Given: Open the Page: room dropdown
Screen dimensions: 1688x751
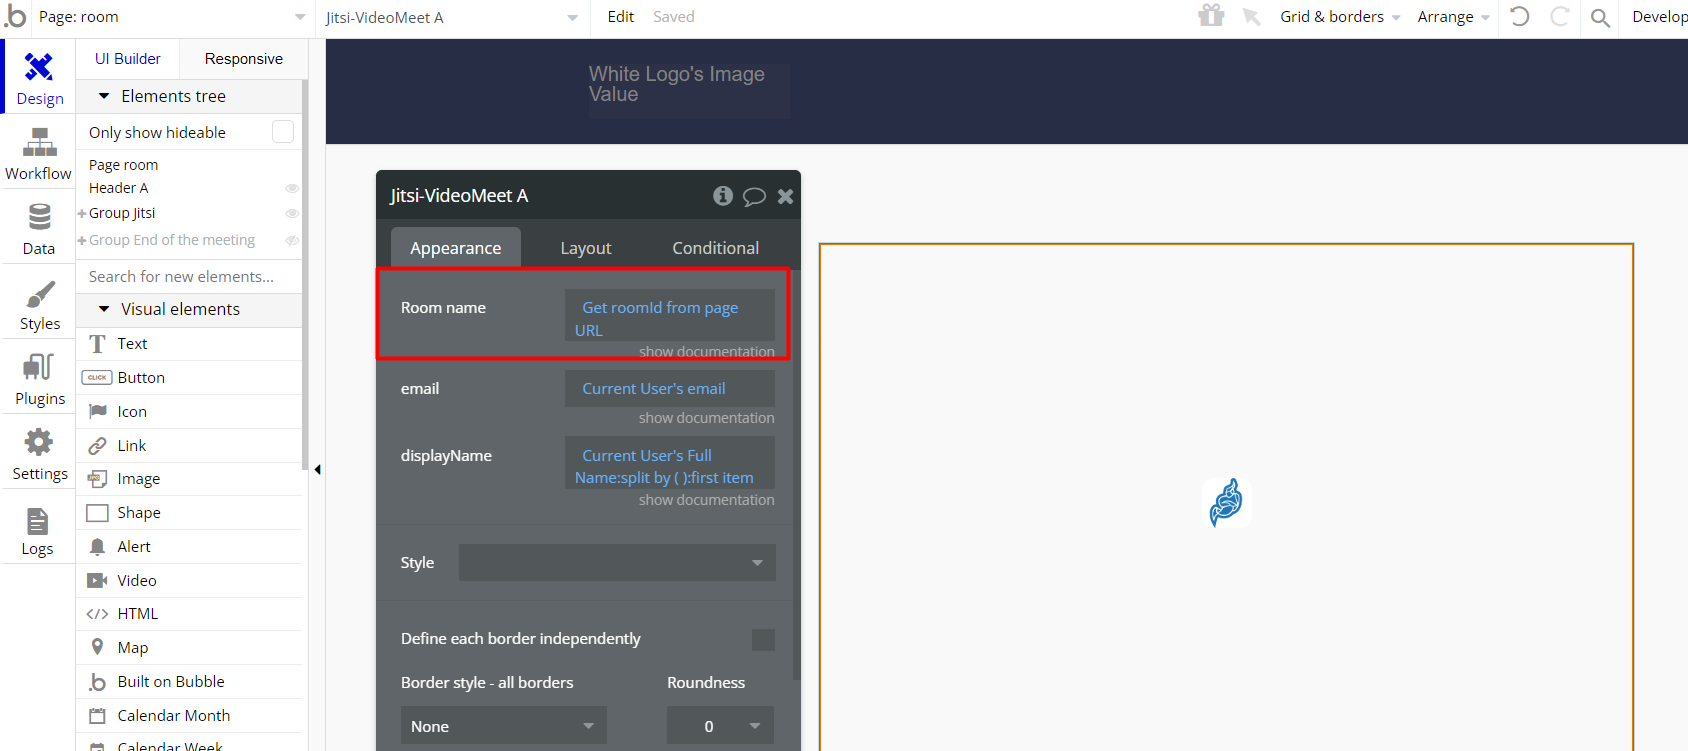Looking at the screenshot, I should pyautogui.click(x=172, y=17).
